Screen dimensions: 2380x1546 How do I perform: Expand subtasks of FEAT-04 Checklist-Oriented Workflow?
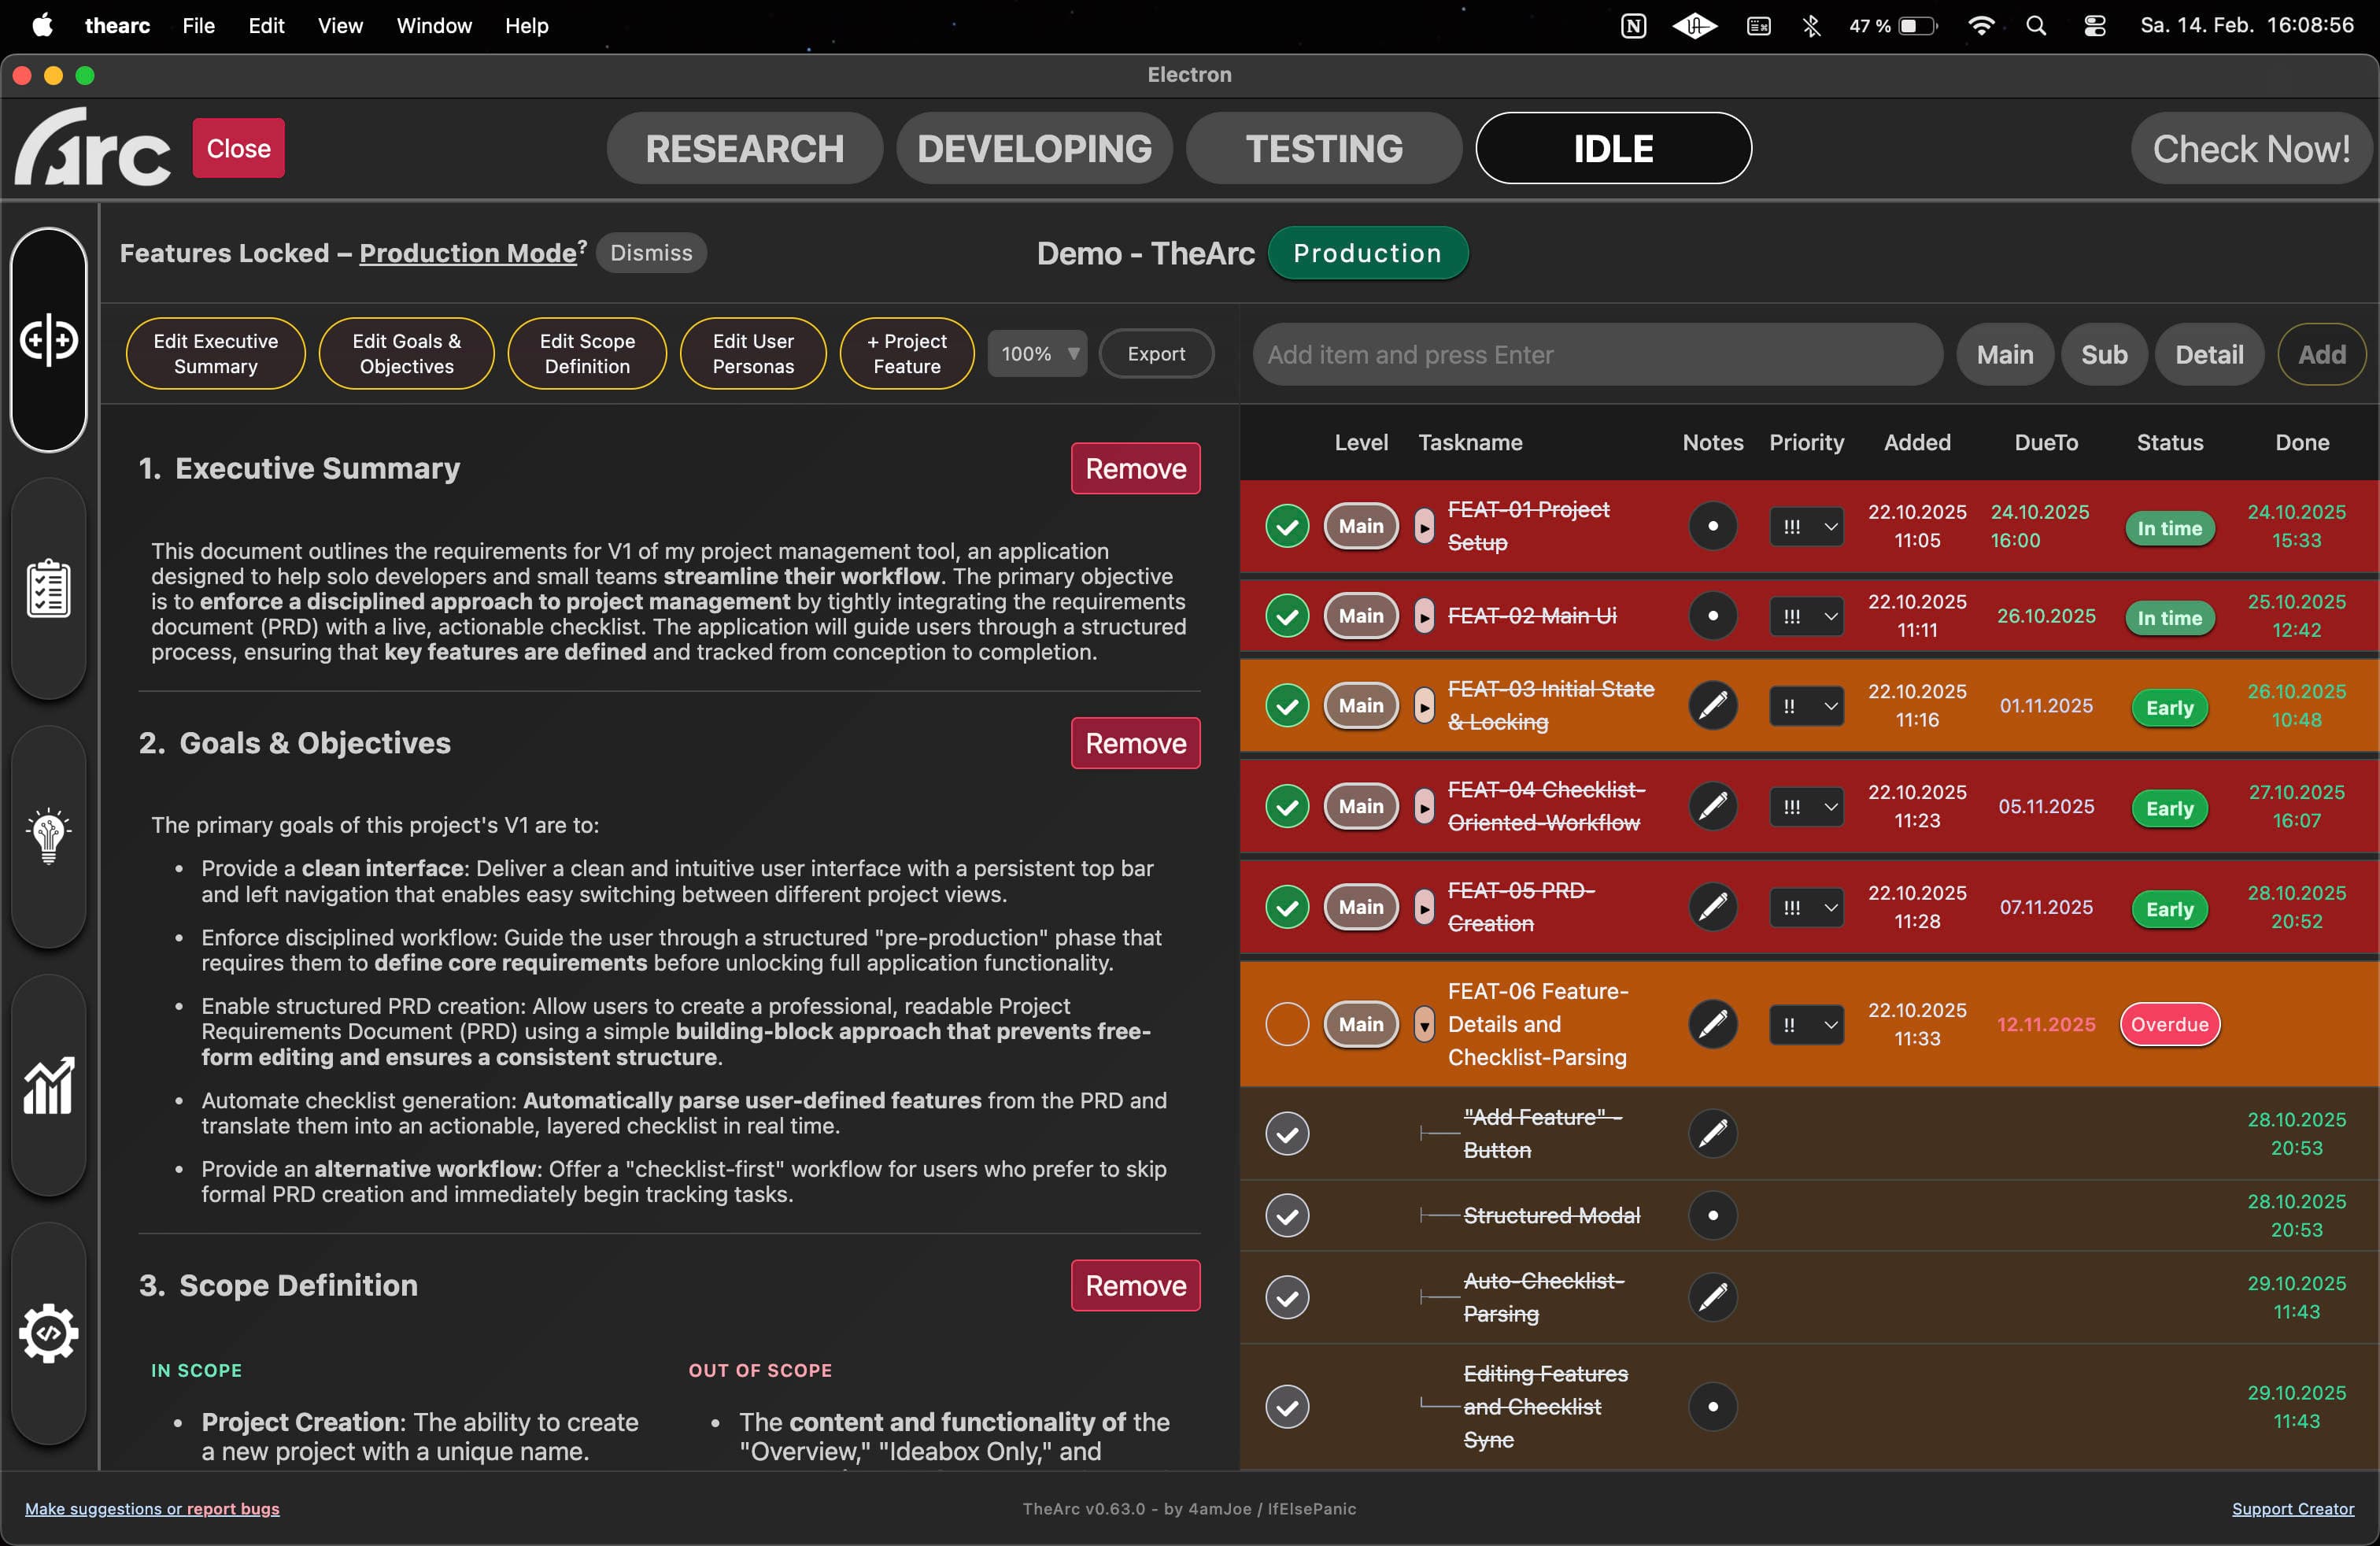pyautogui.click(x=1424, y=807)
